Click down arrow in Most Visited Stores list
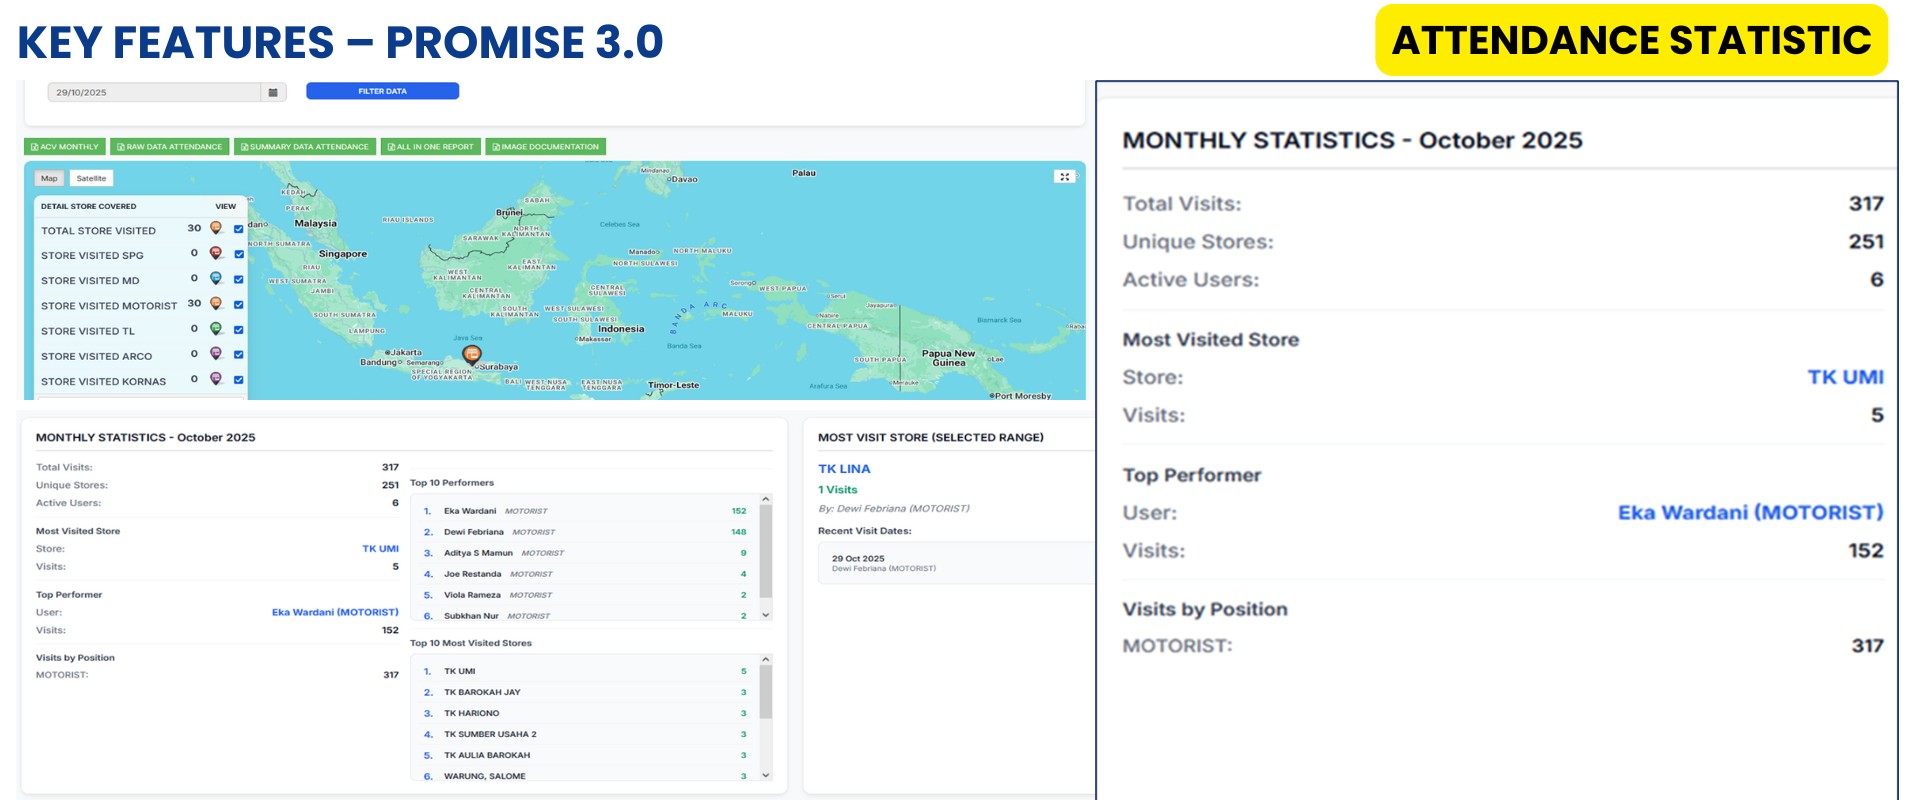Screen dimensions: 1920x800 (766, 775)
